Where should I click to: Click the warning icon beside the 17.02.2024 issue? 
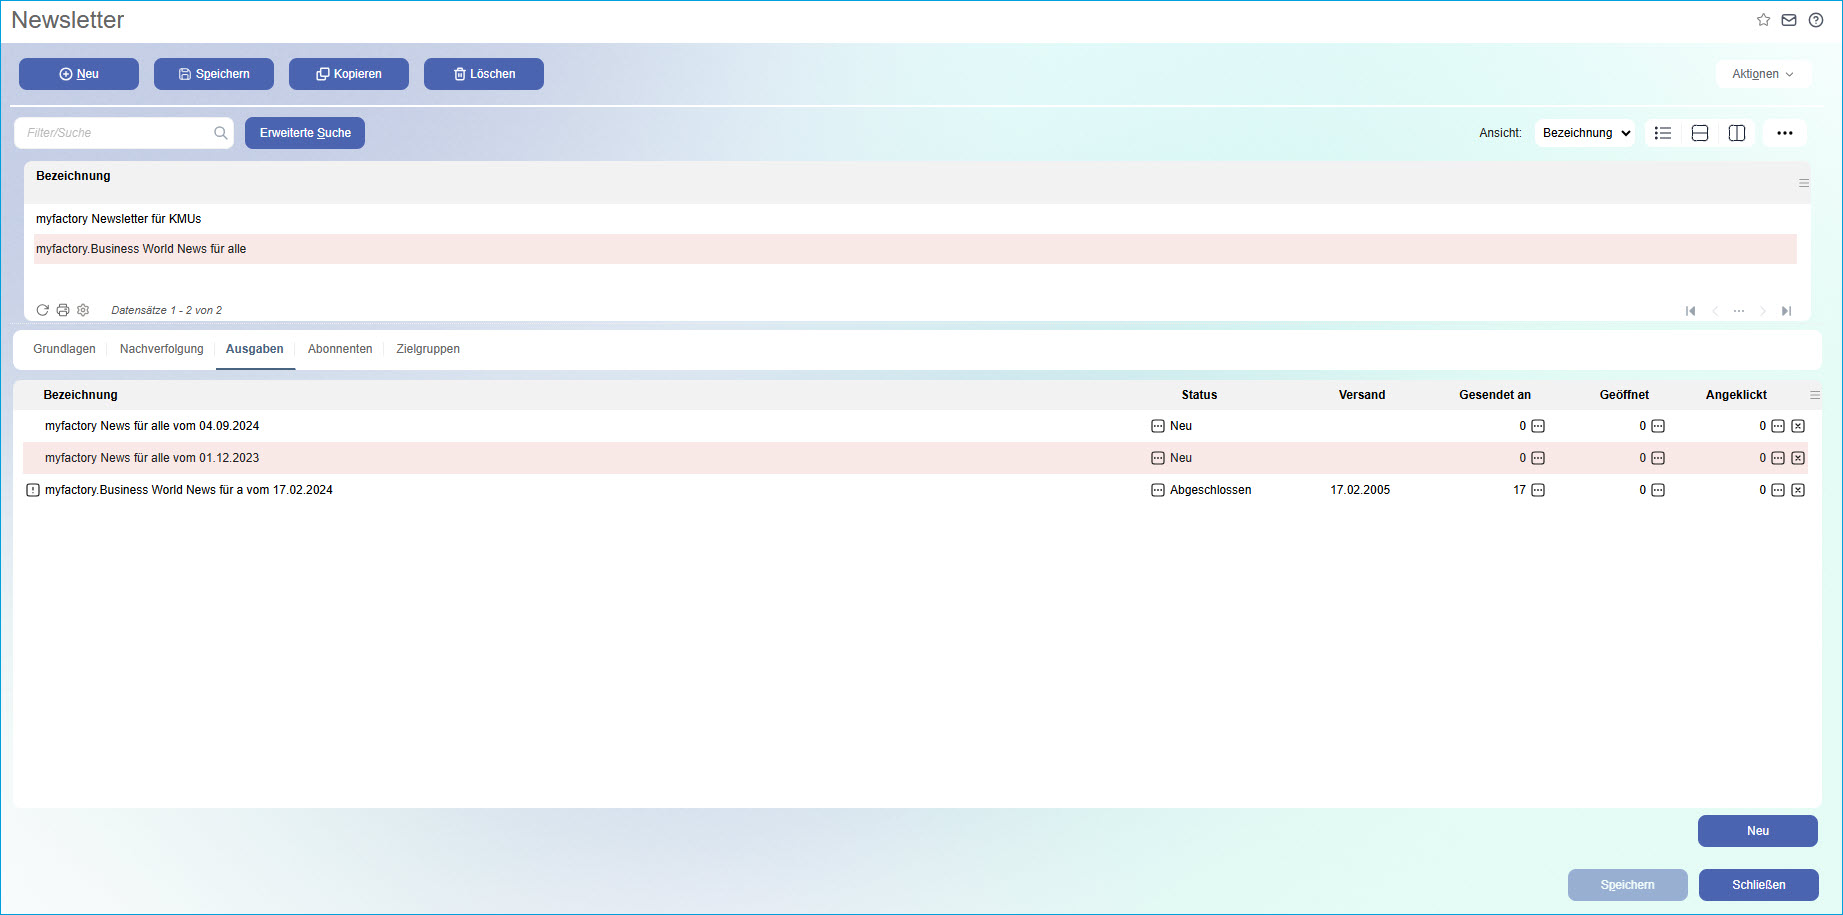pos(33,490)
